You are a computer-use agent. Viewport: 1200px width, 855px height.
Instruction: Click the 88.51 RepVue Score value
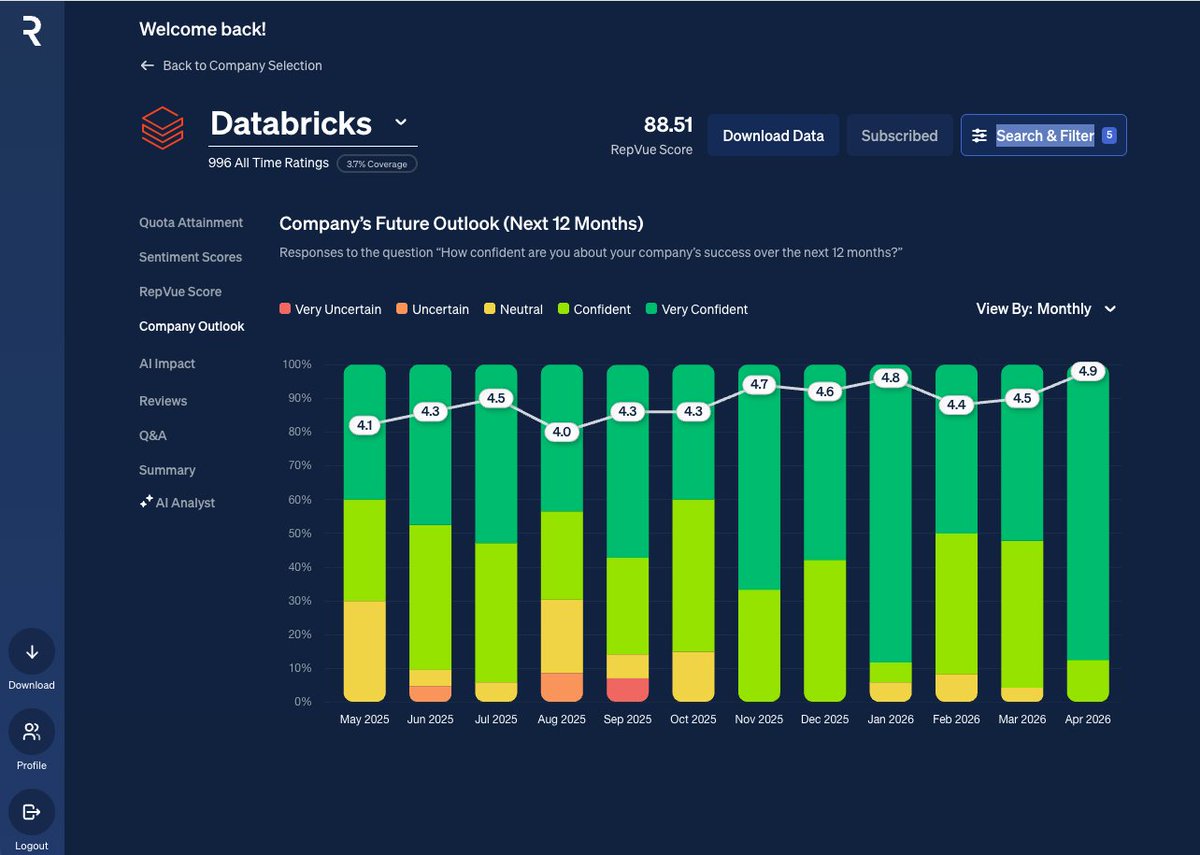pos(668,124)
